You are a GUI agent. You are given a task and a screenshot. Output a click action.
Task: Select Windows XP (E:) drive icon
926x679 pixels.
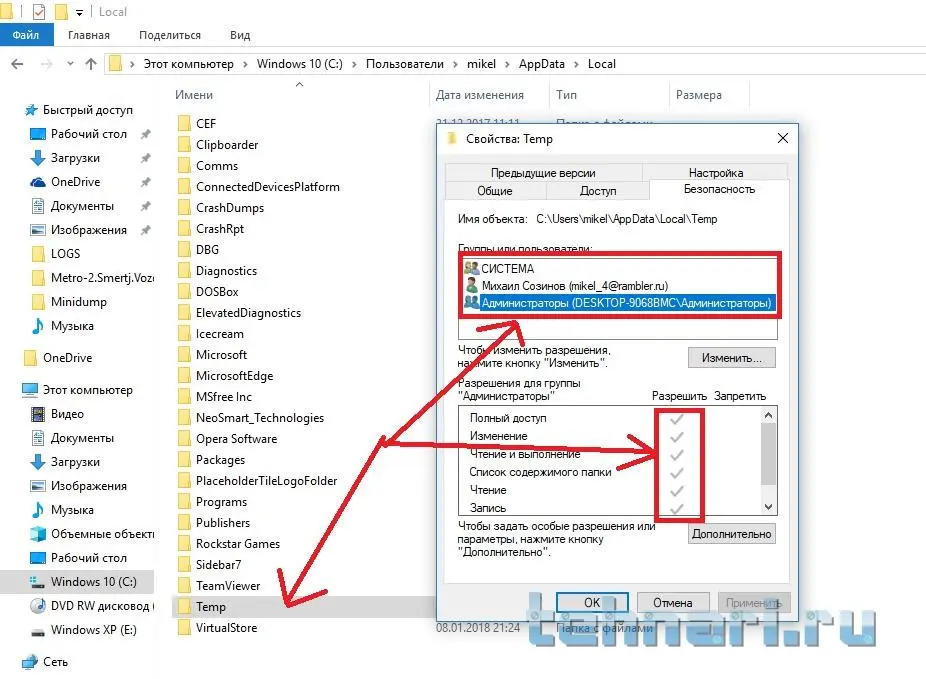[x=37, y=632]
